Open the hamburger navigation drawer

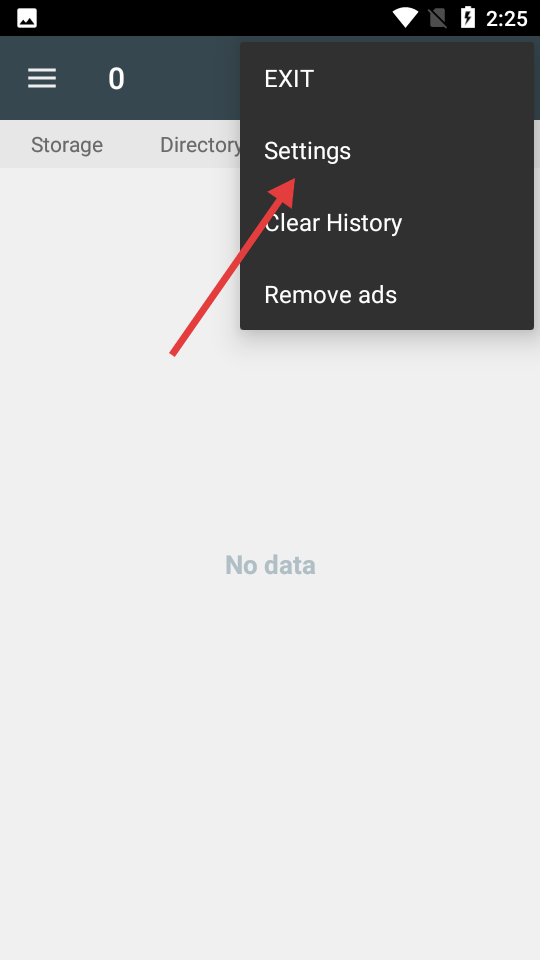[x=42, y=78]
